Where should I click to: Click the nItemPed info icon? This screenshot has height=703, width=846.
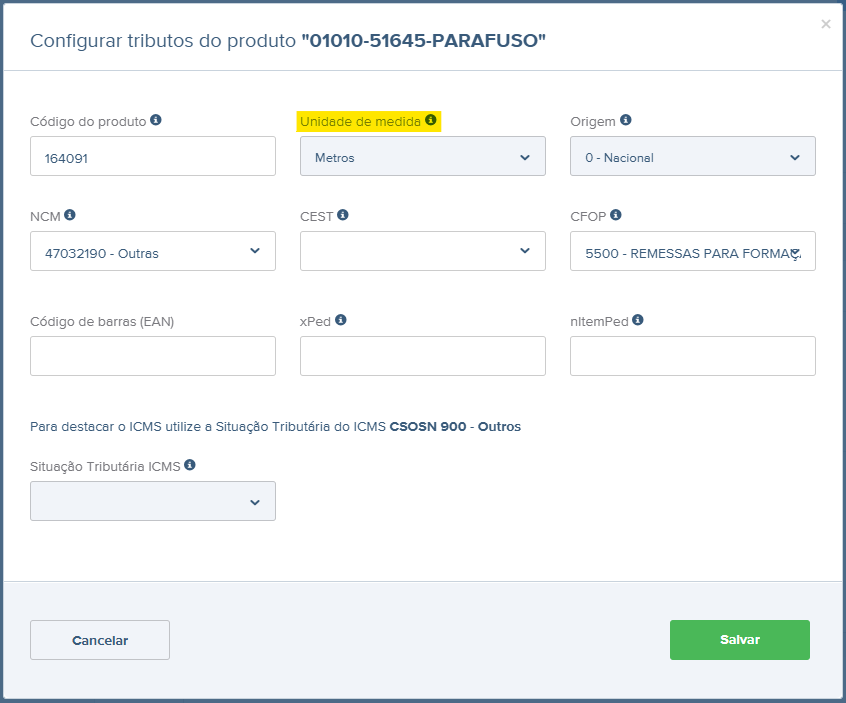point(638,320)
